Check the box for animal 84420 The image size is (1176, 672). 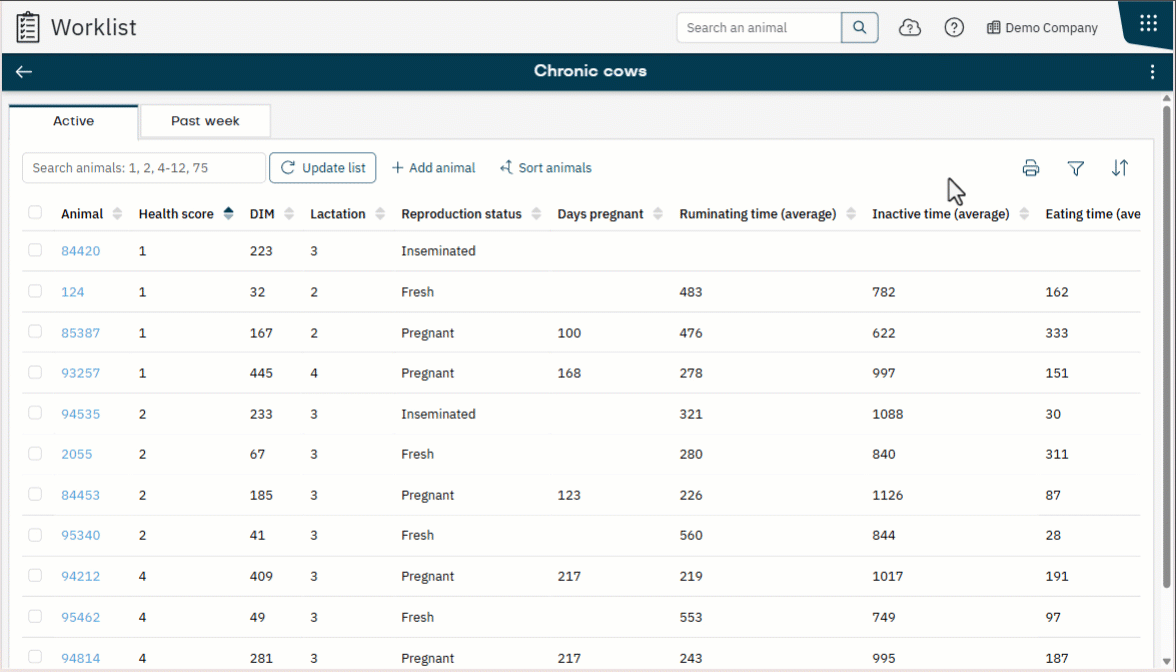(x=35, y=250)
